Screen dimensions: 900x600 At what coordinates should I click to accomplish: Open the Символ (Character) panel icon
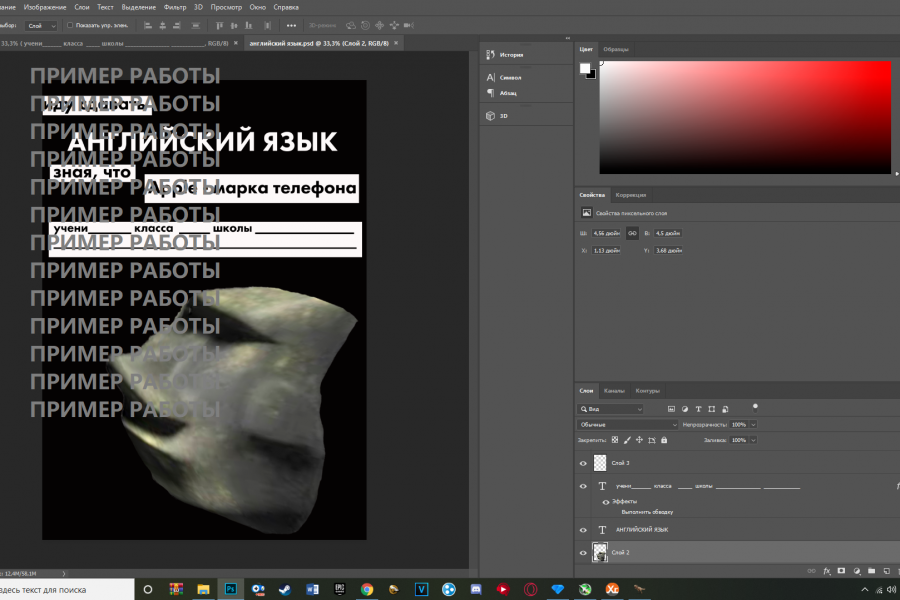[x=490, y=77]
